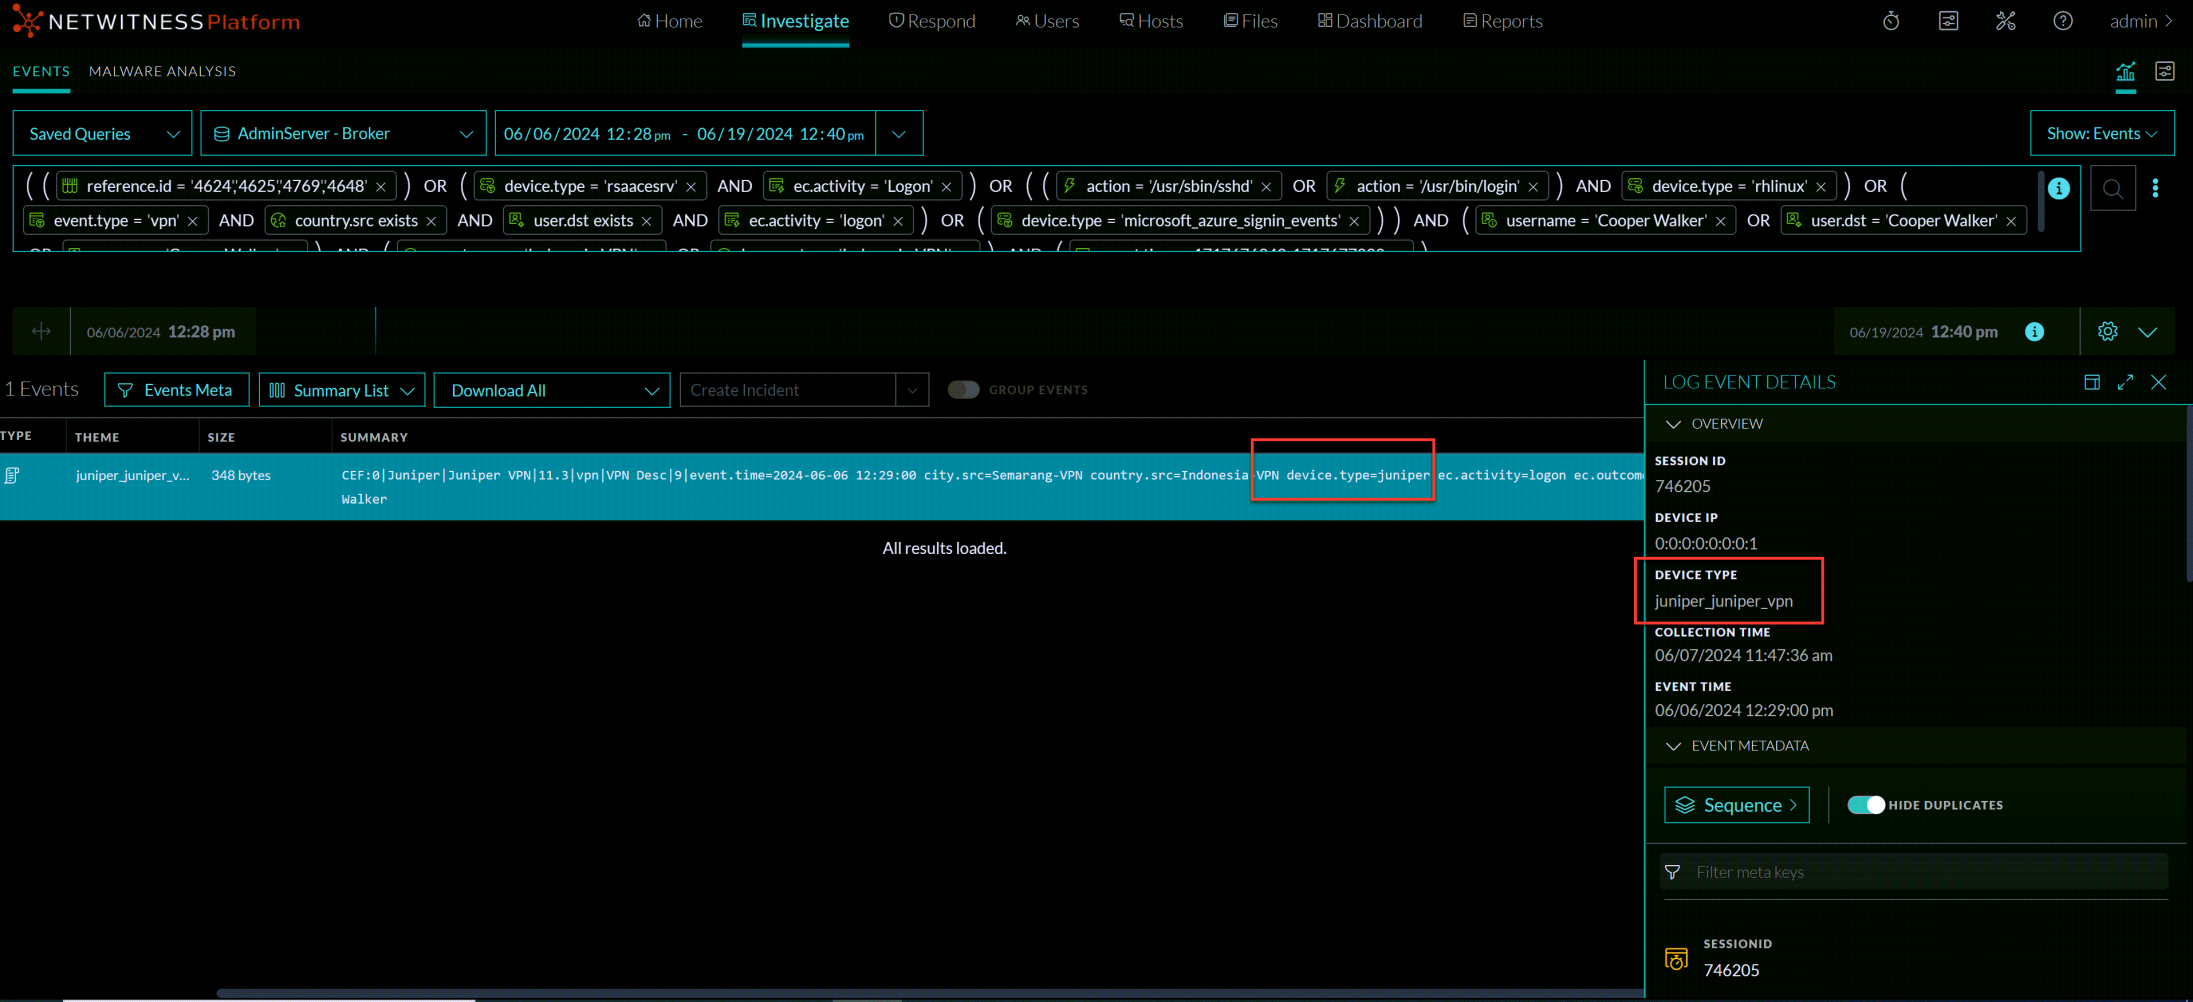Run the query with the magnifier icon
Image resolution: width=2193 pixels, height=1002 pixels.
pyautogui.click(x=2113, y=188)
